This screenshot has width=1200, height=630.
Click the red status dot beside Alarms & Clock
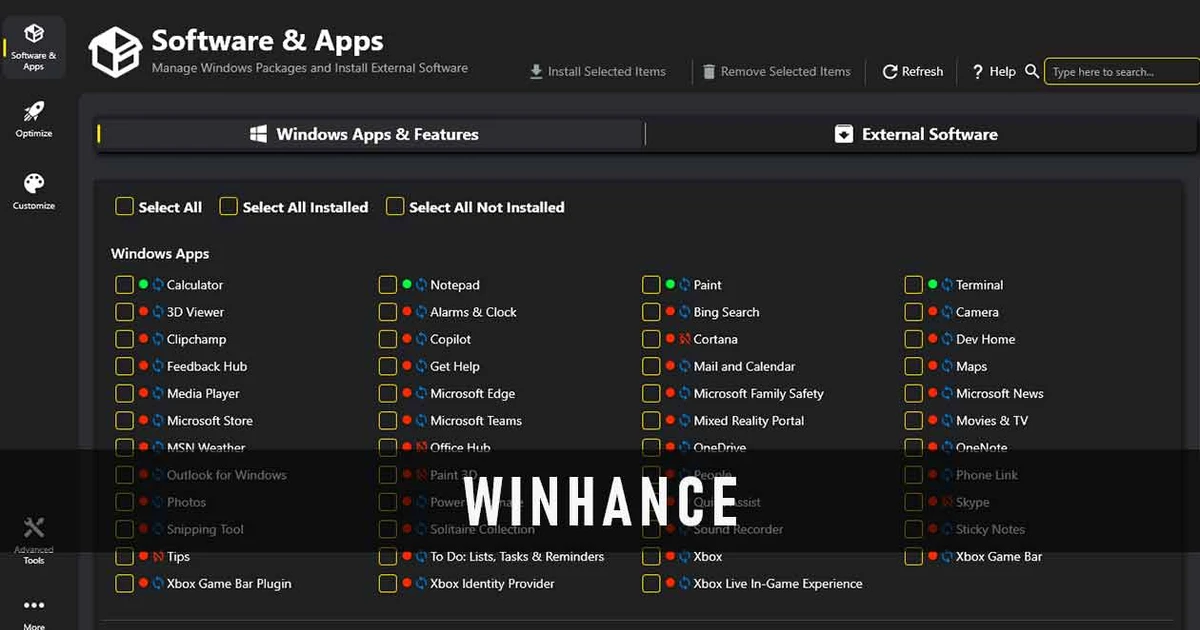(x=407, y=312)
